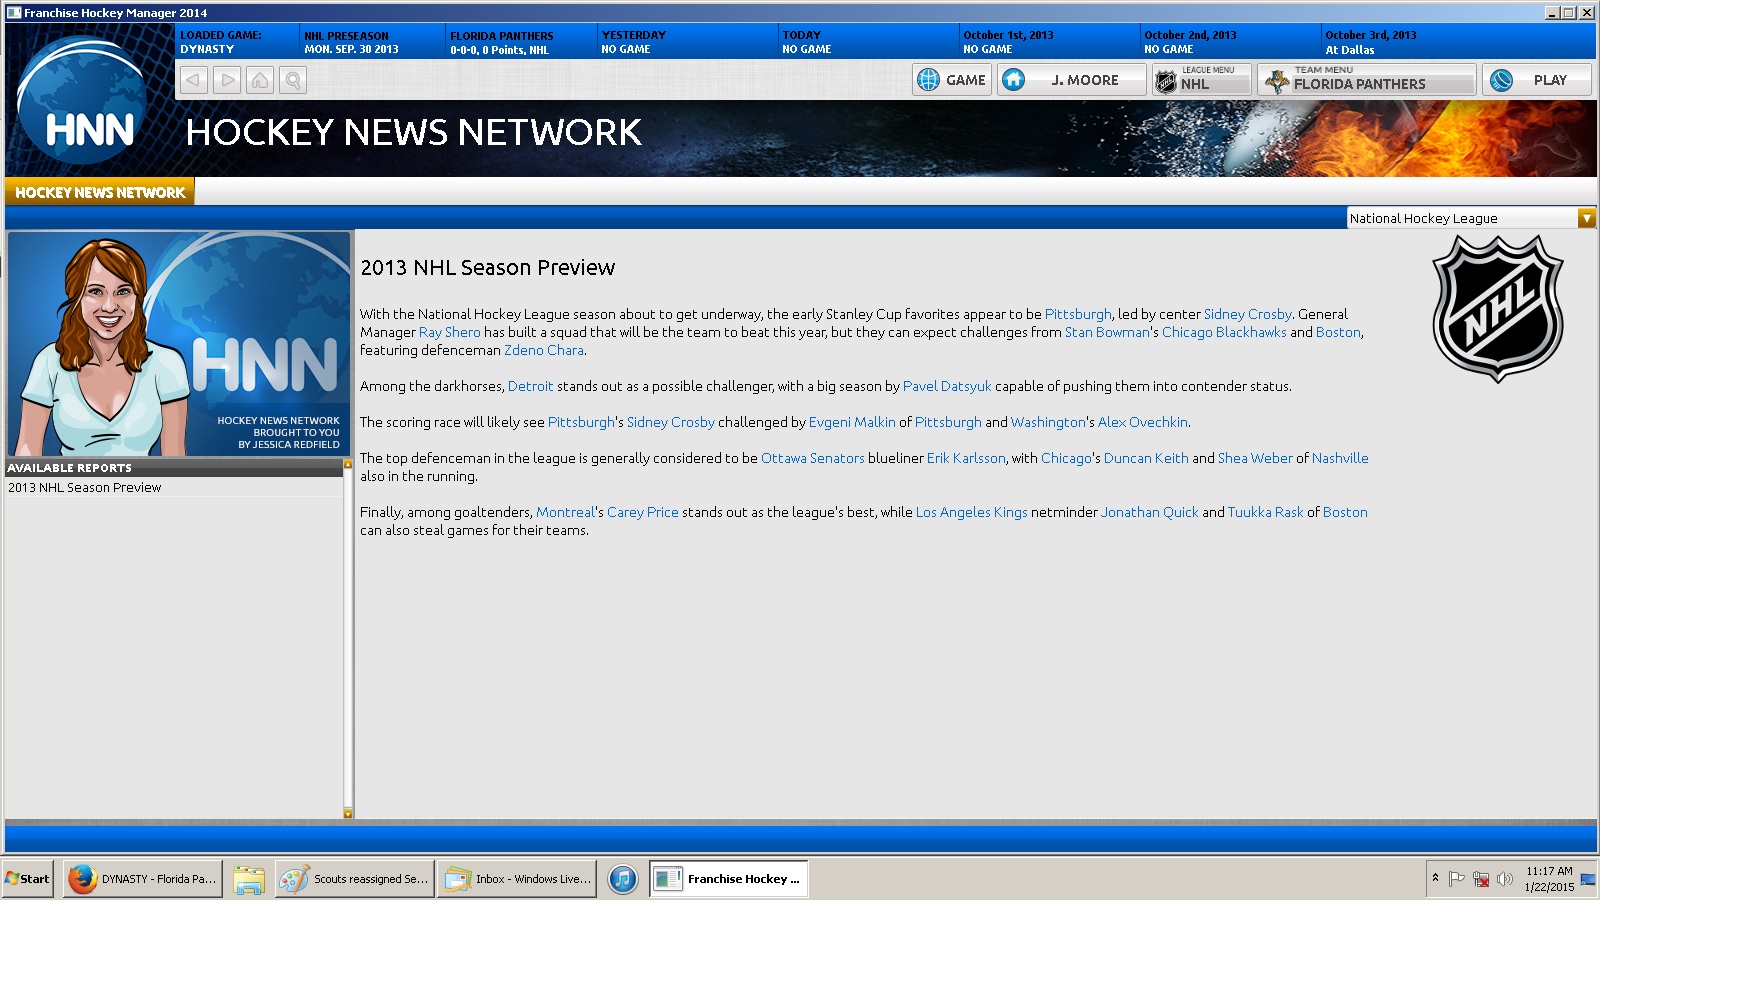The height and width of the screenshot is (990, 1760).
Task: Open the file folder taskbar icon
Action: point(249,879)
